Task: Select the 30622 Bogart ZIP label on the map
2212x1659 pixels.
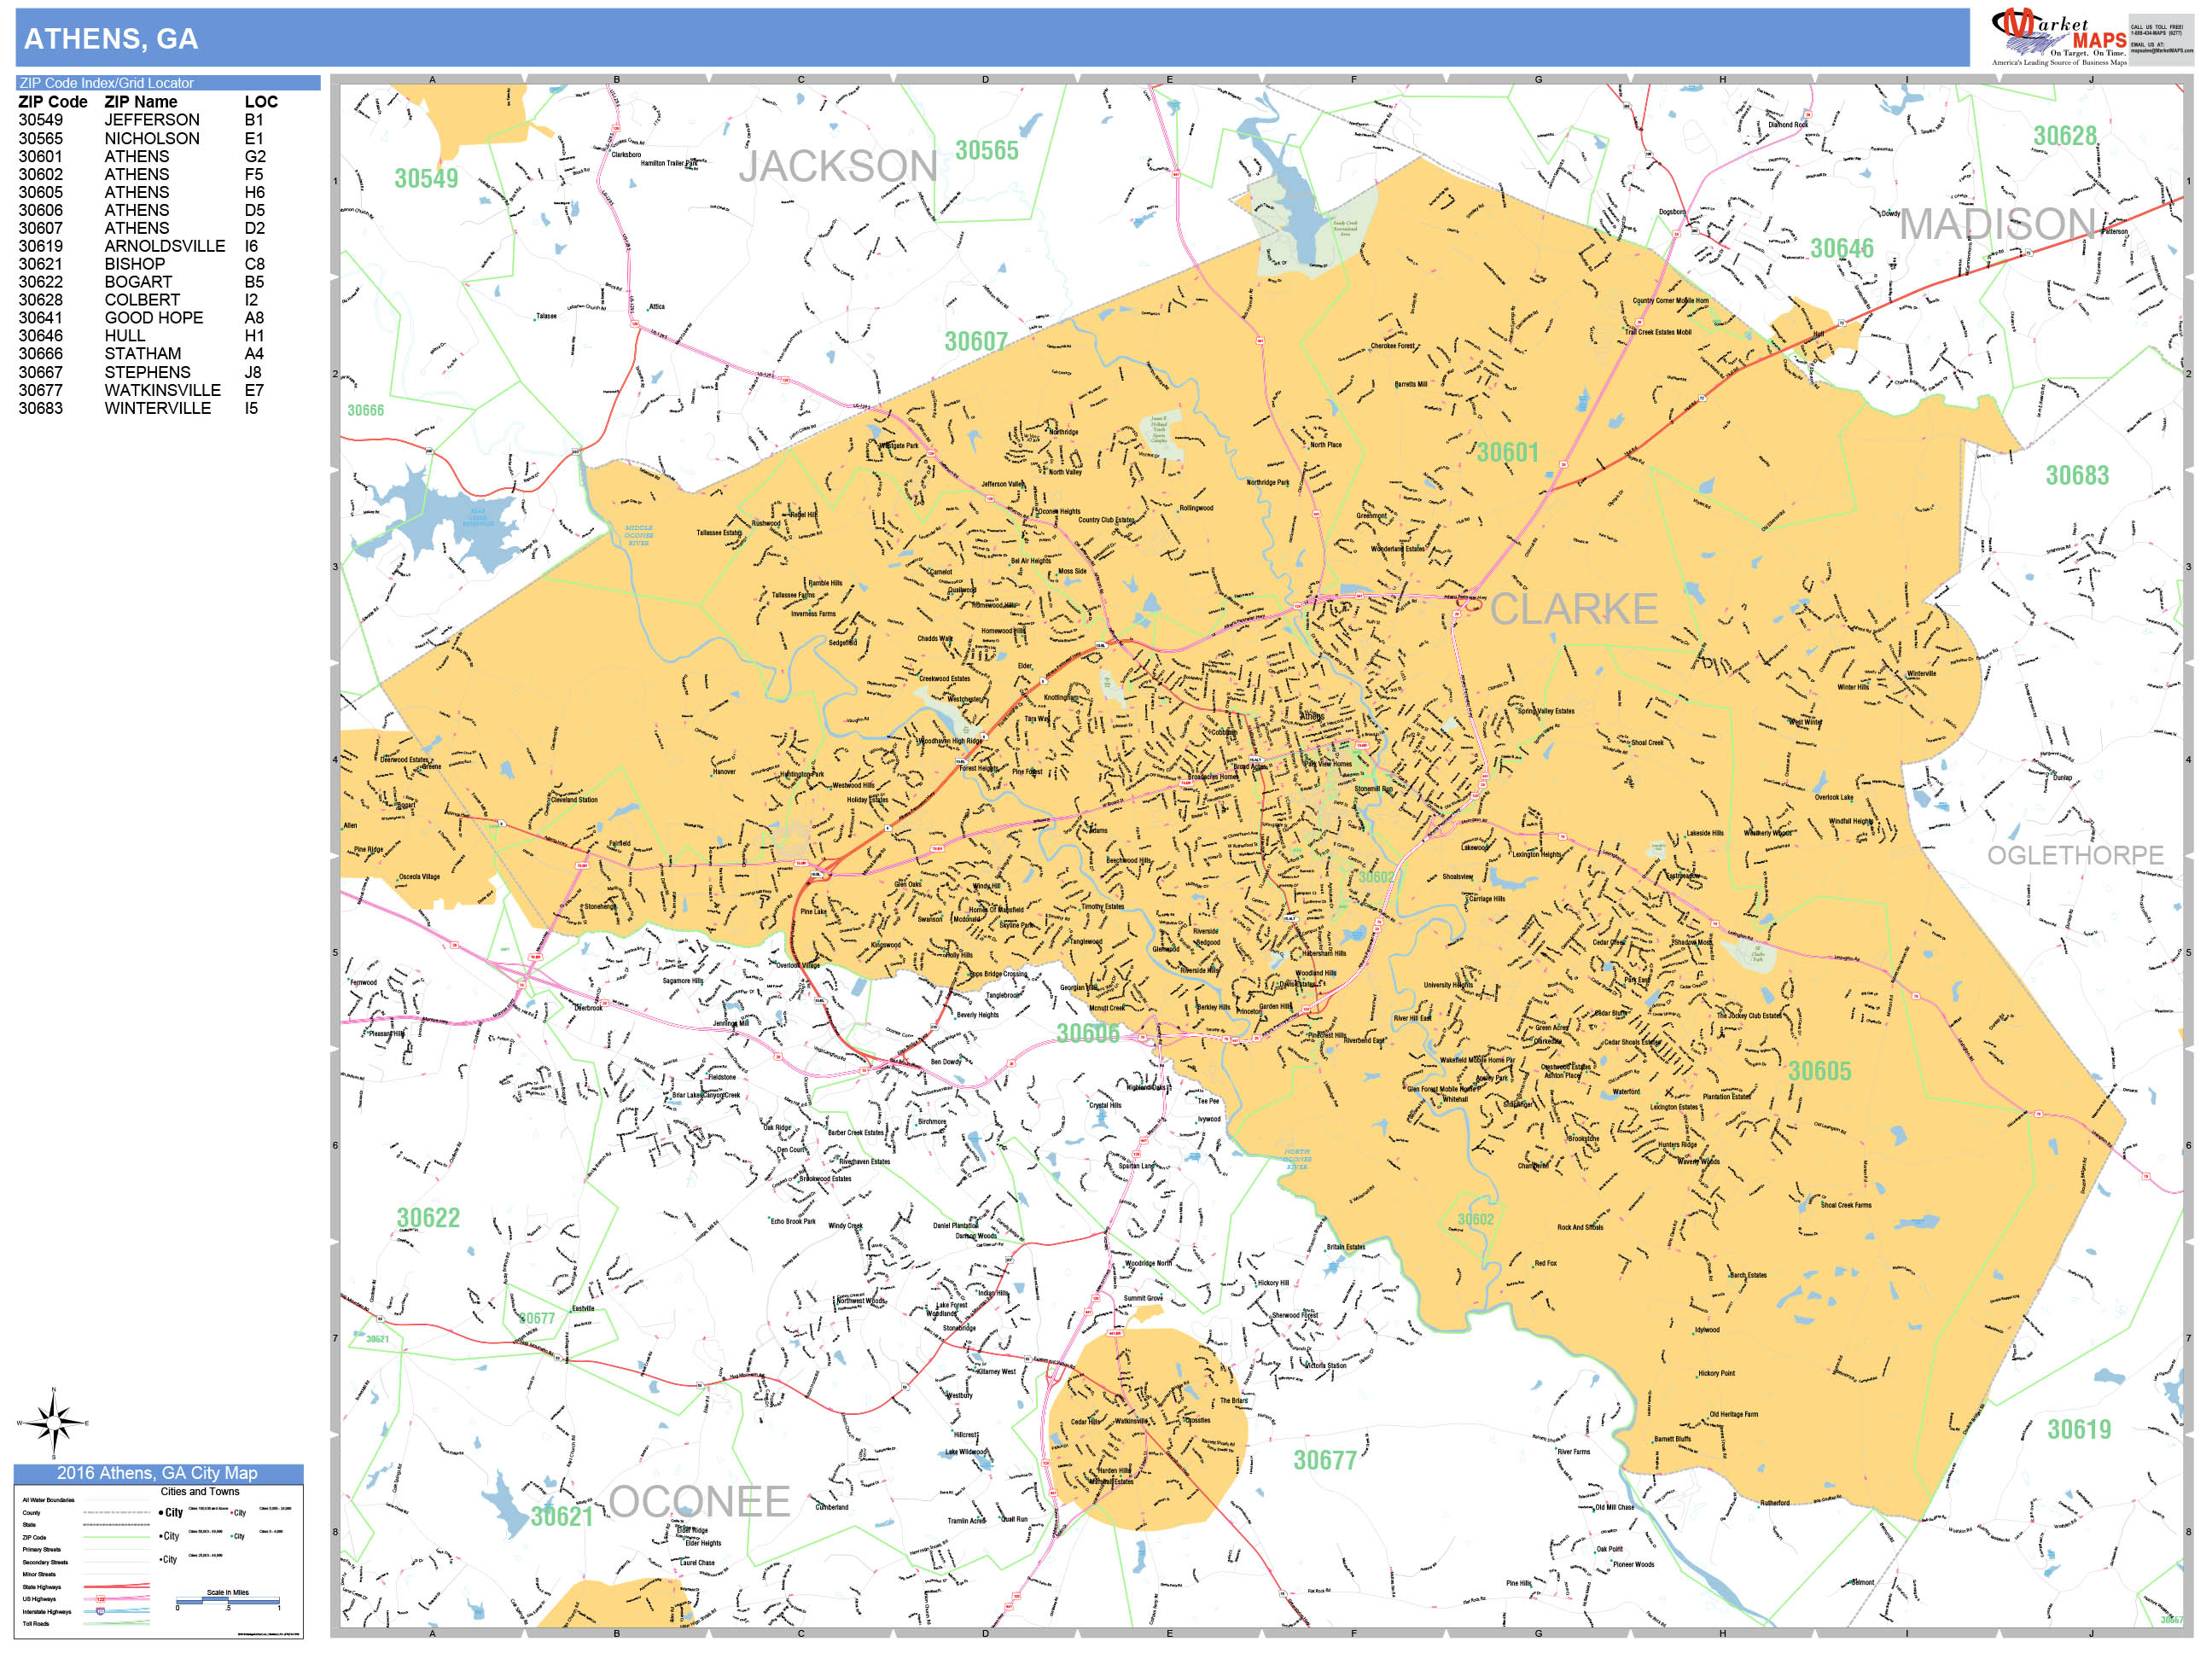Action: tap(428, 1218)
